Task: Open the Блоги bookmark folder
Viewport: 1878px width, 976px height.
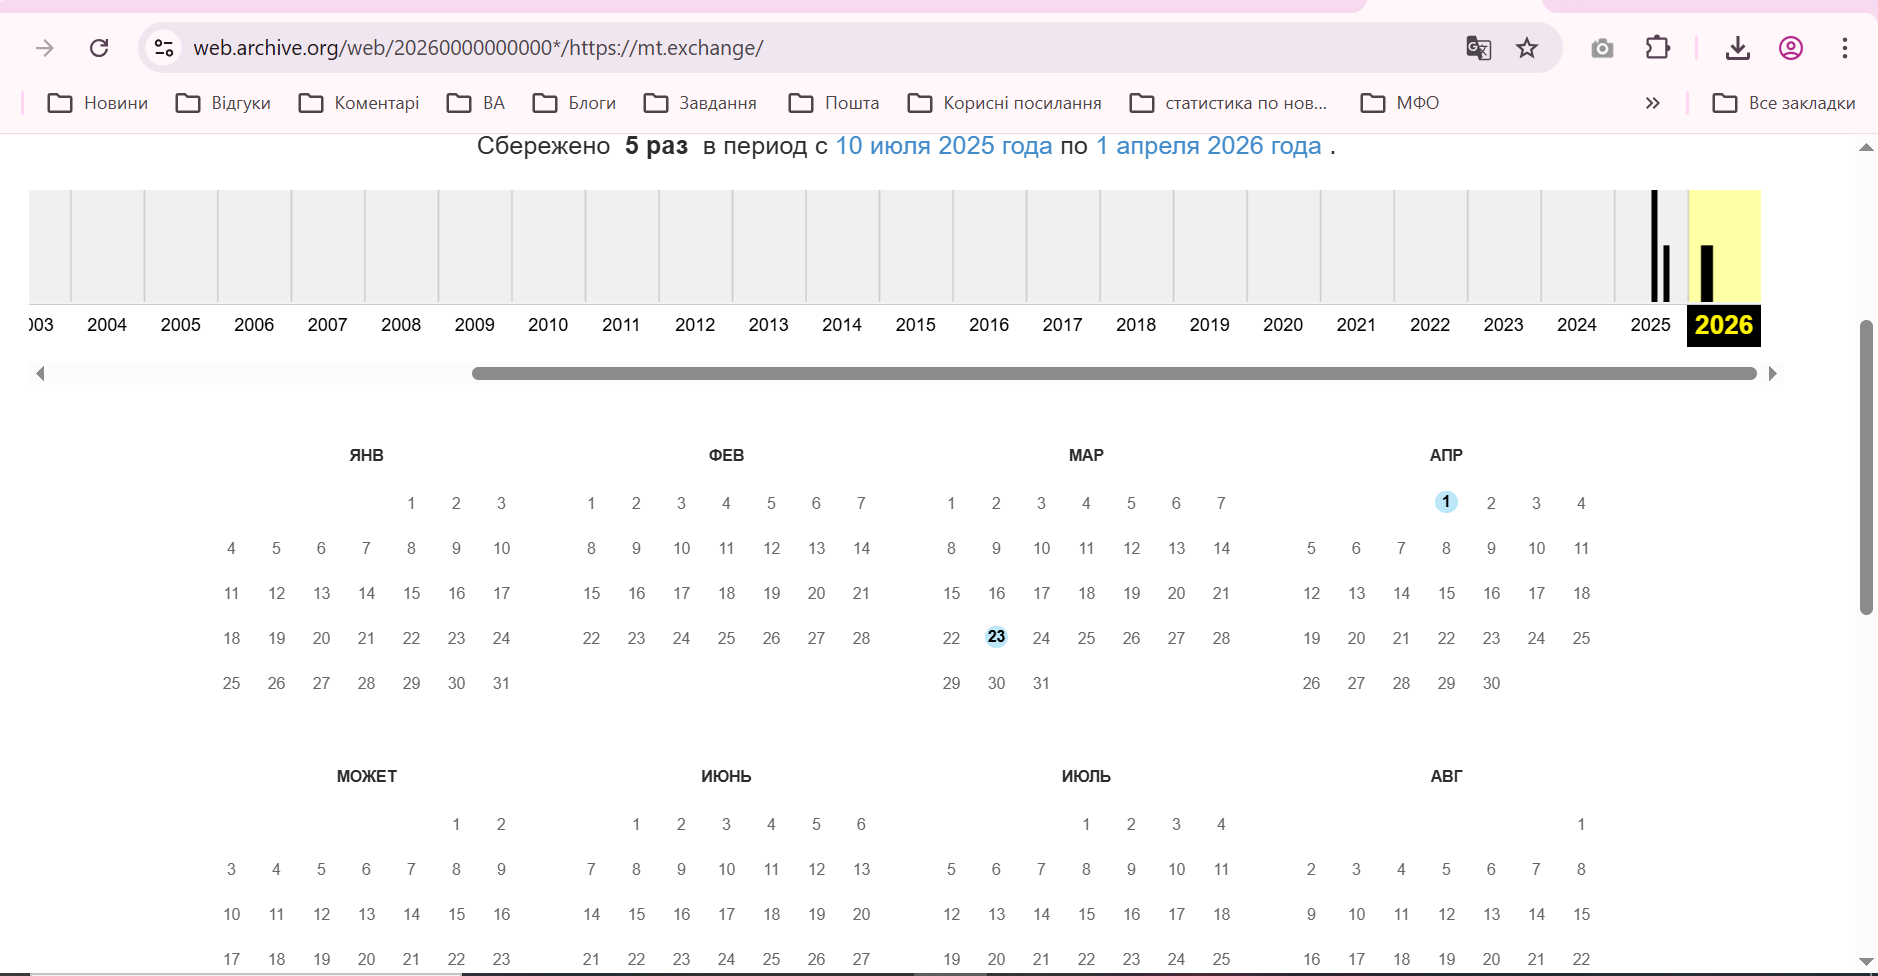Action: pos(574,103)
